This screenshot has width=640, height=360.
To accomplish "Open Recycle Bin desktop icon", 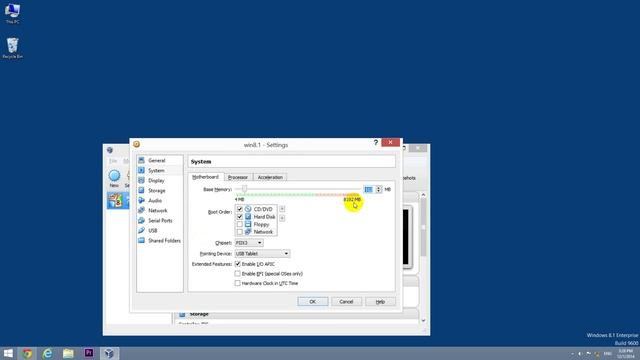I will [x=13, y=48].
